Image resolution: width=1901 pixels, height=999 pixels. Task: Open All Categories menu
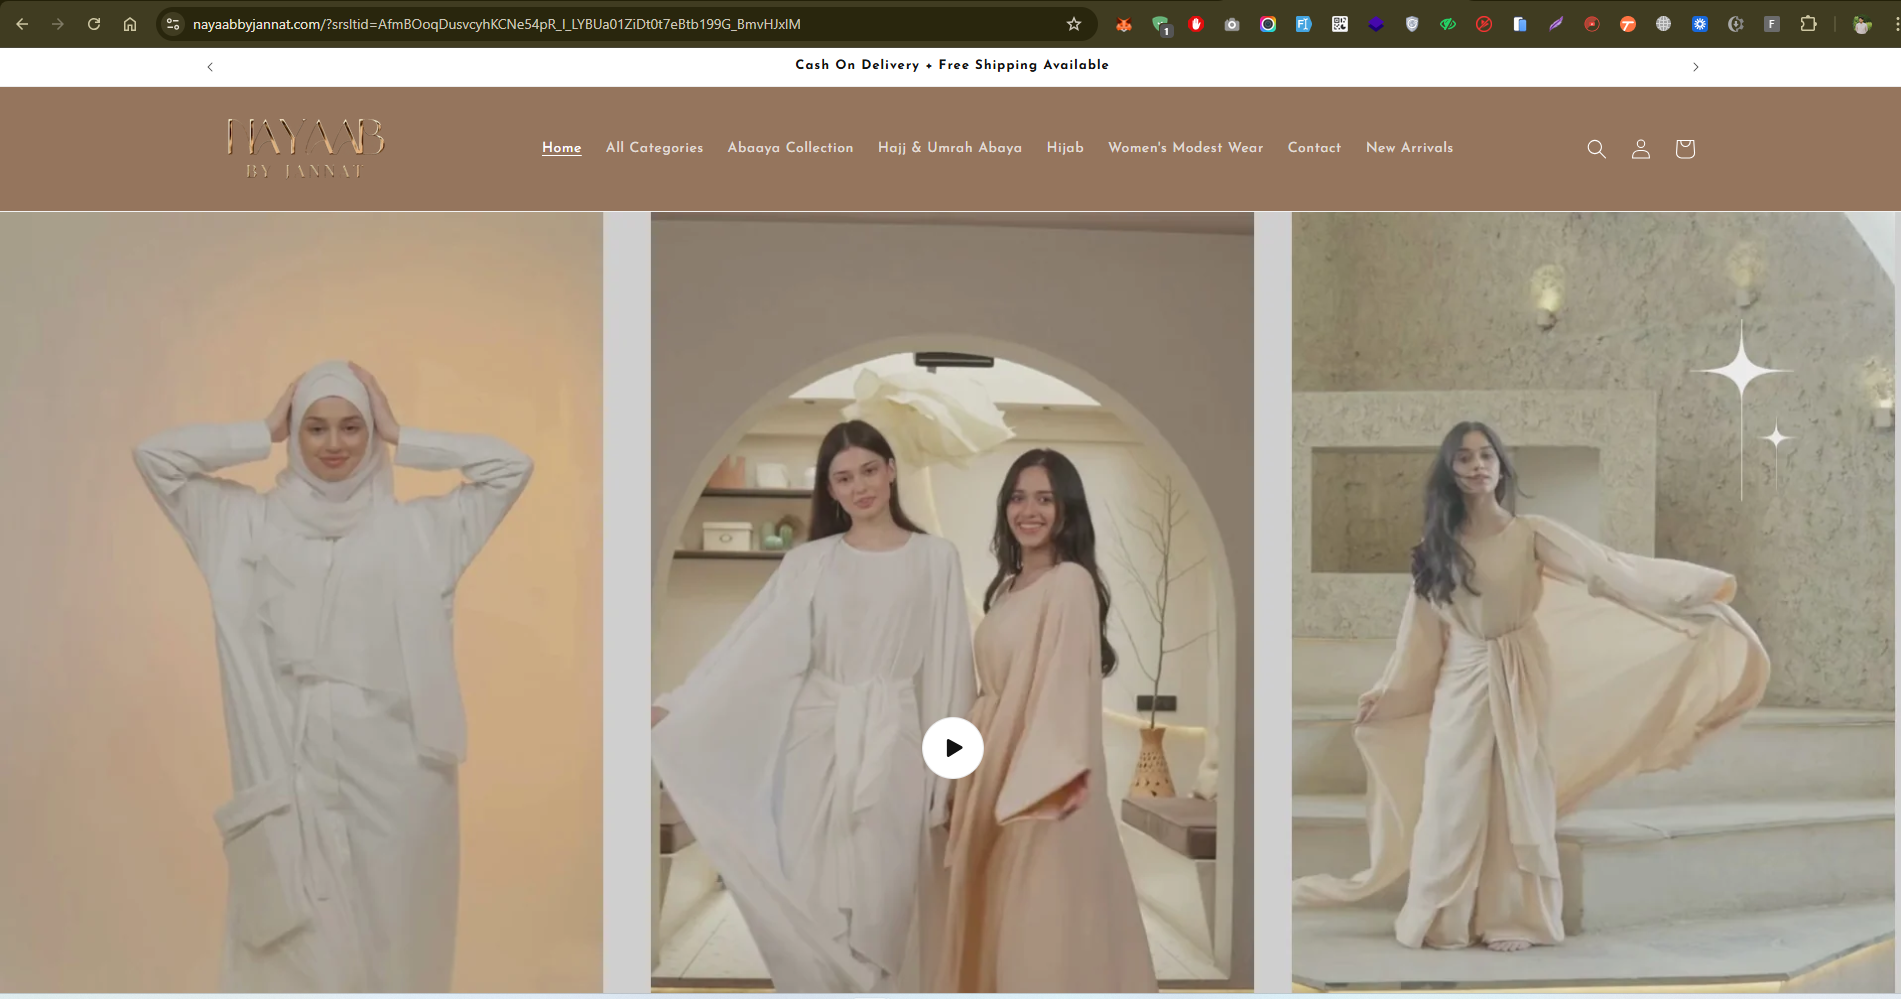654,148
